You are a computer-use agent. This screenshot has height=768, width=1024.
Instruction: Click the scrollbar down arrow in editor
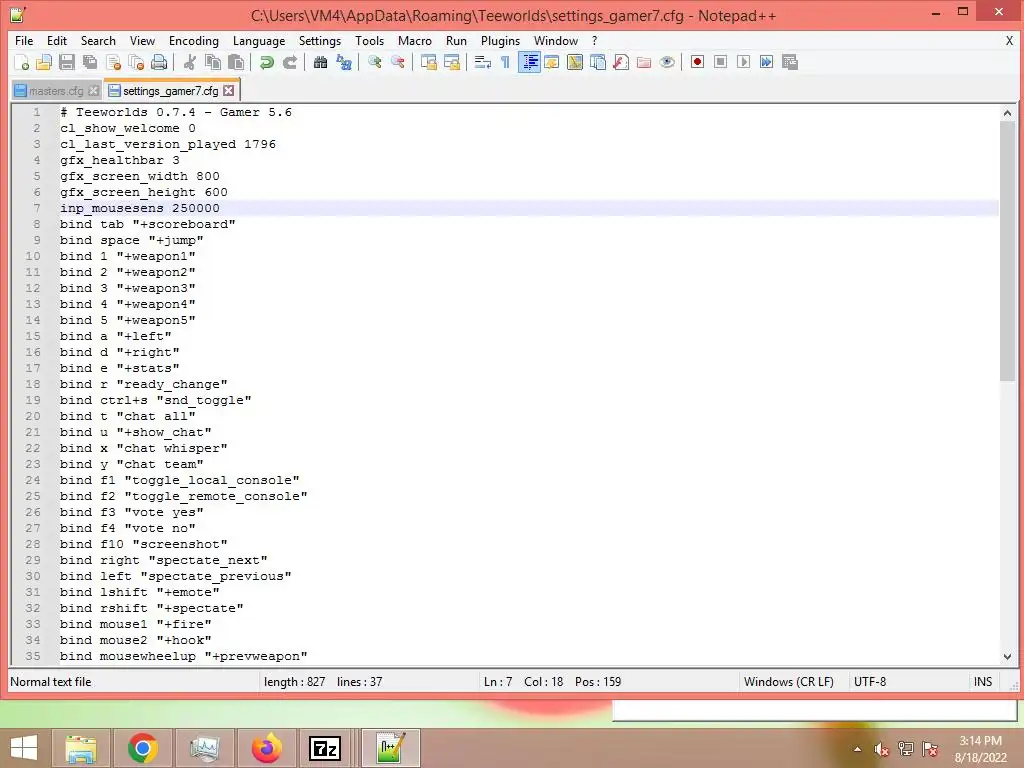point(1007,656)
